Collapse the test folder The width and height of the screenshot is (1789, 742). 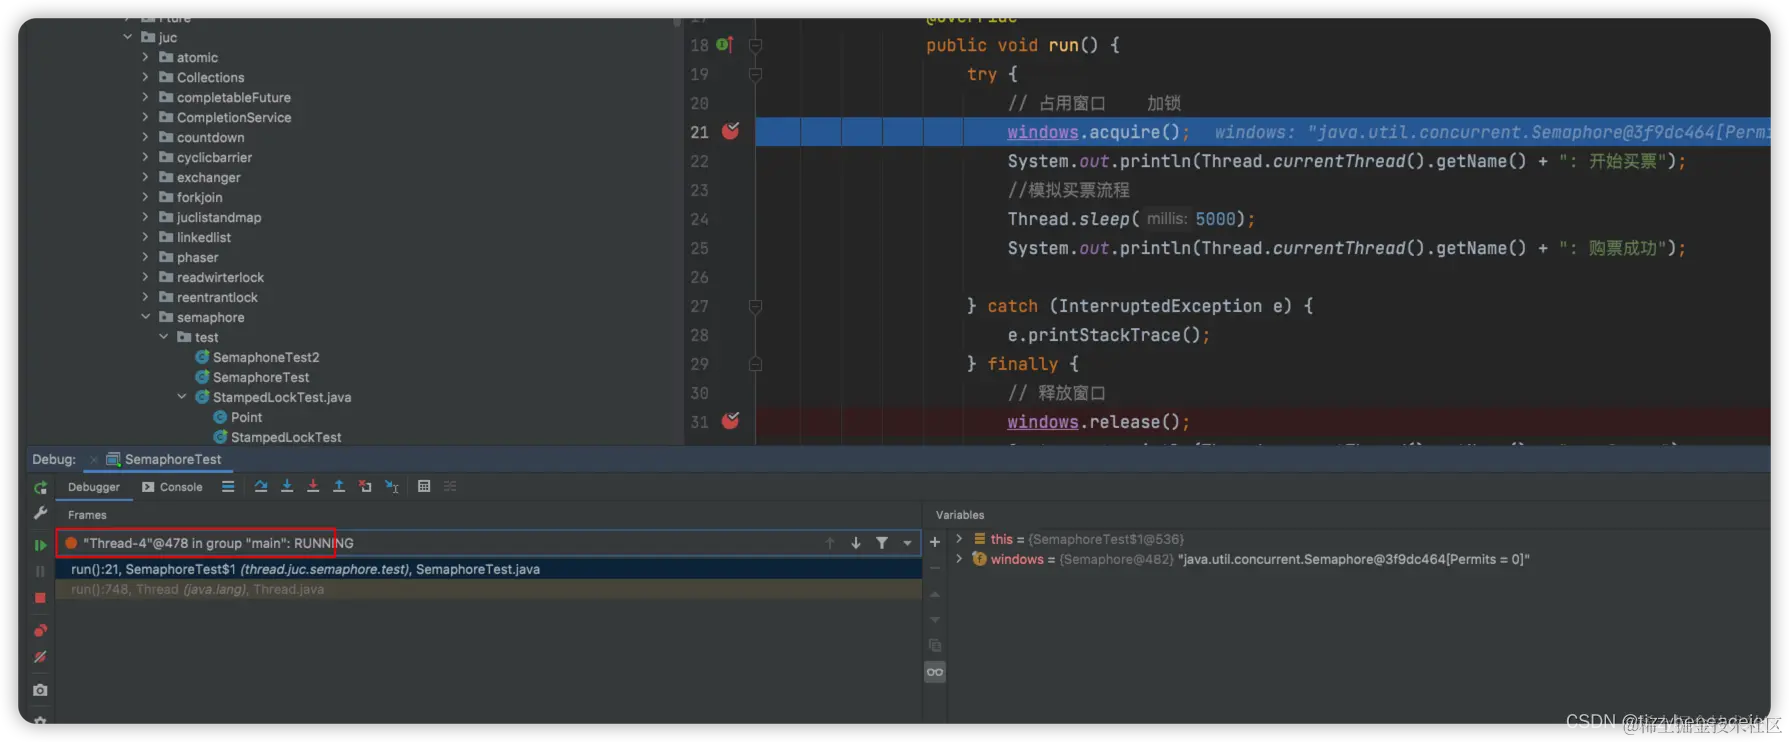point(164,337)
